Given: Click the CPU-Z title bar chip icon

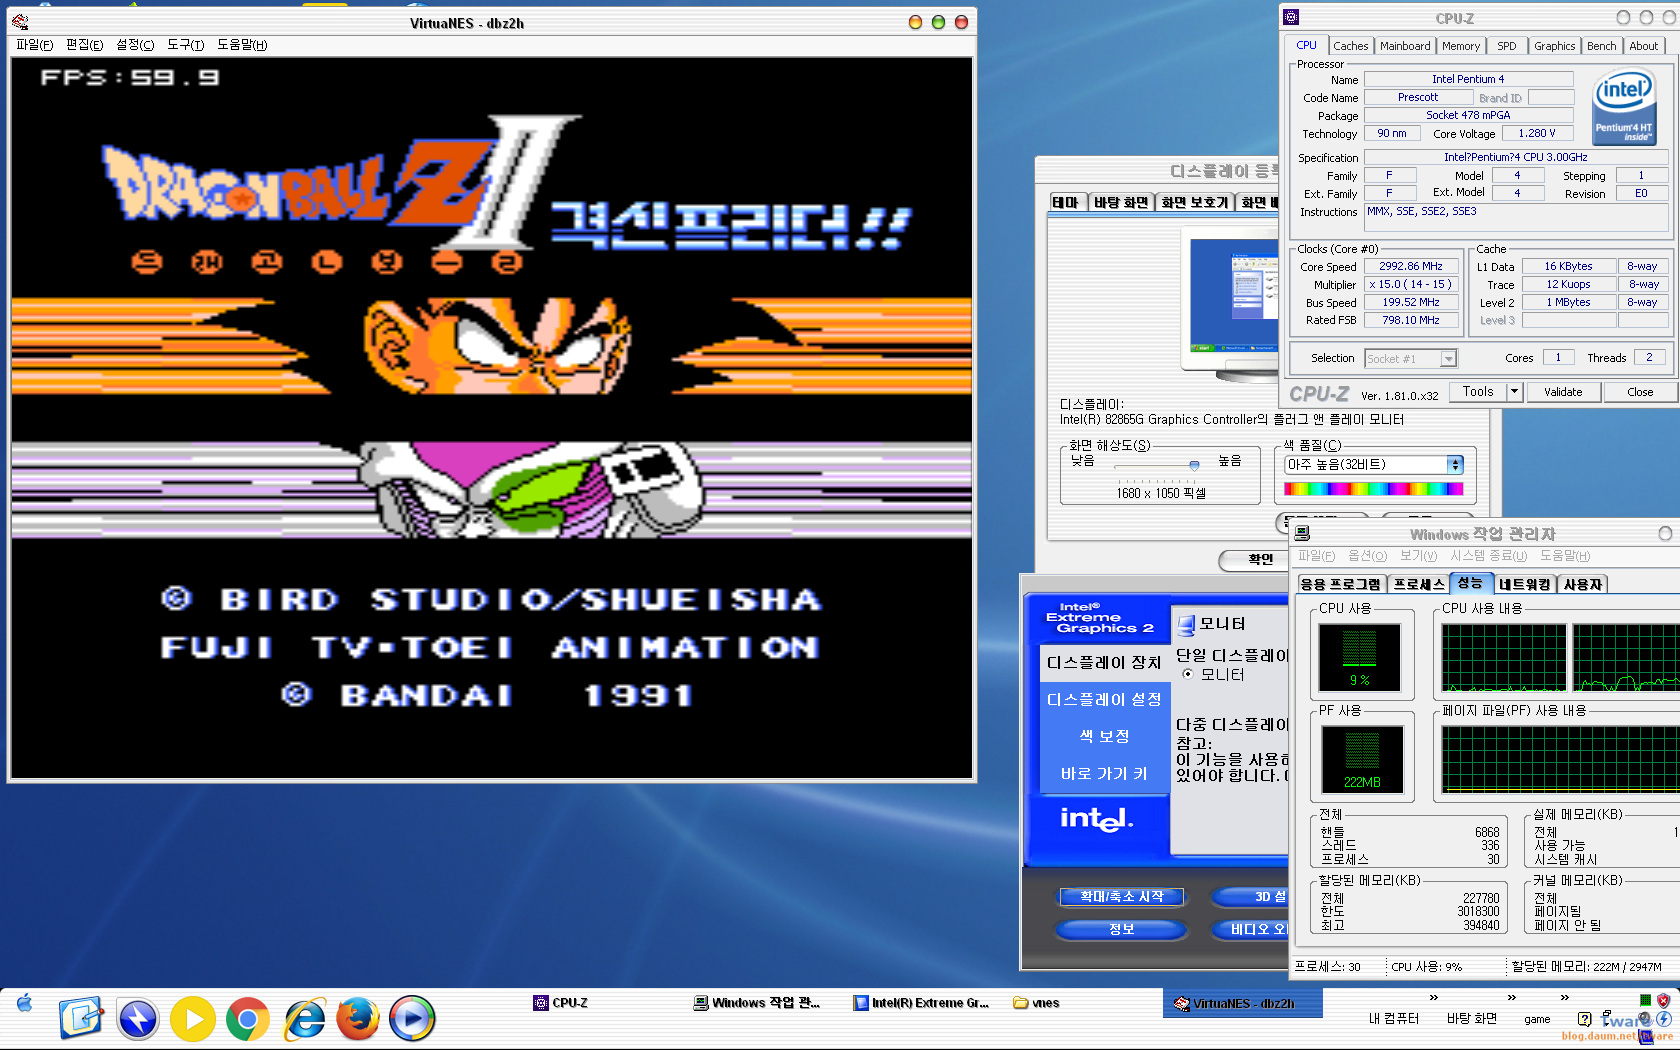Looking at the screenshot, I should (1291, 17).
